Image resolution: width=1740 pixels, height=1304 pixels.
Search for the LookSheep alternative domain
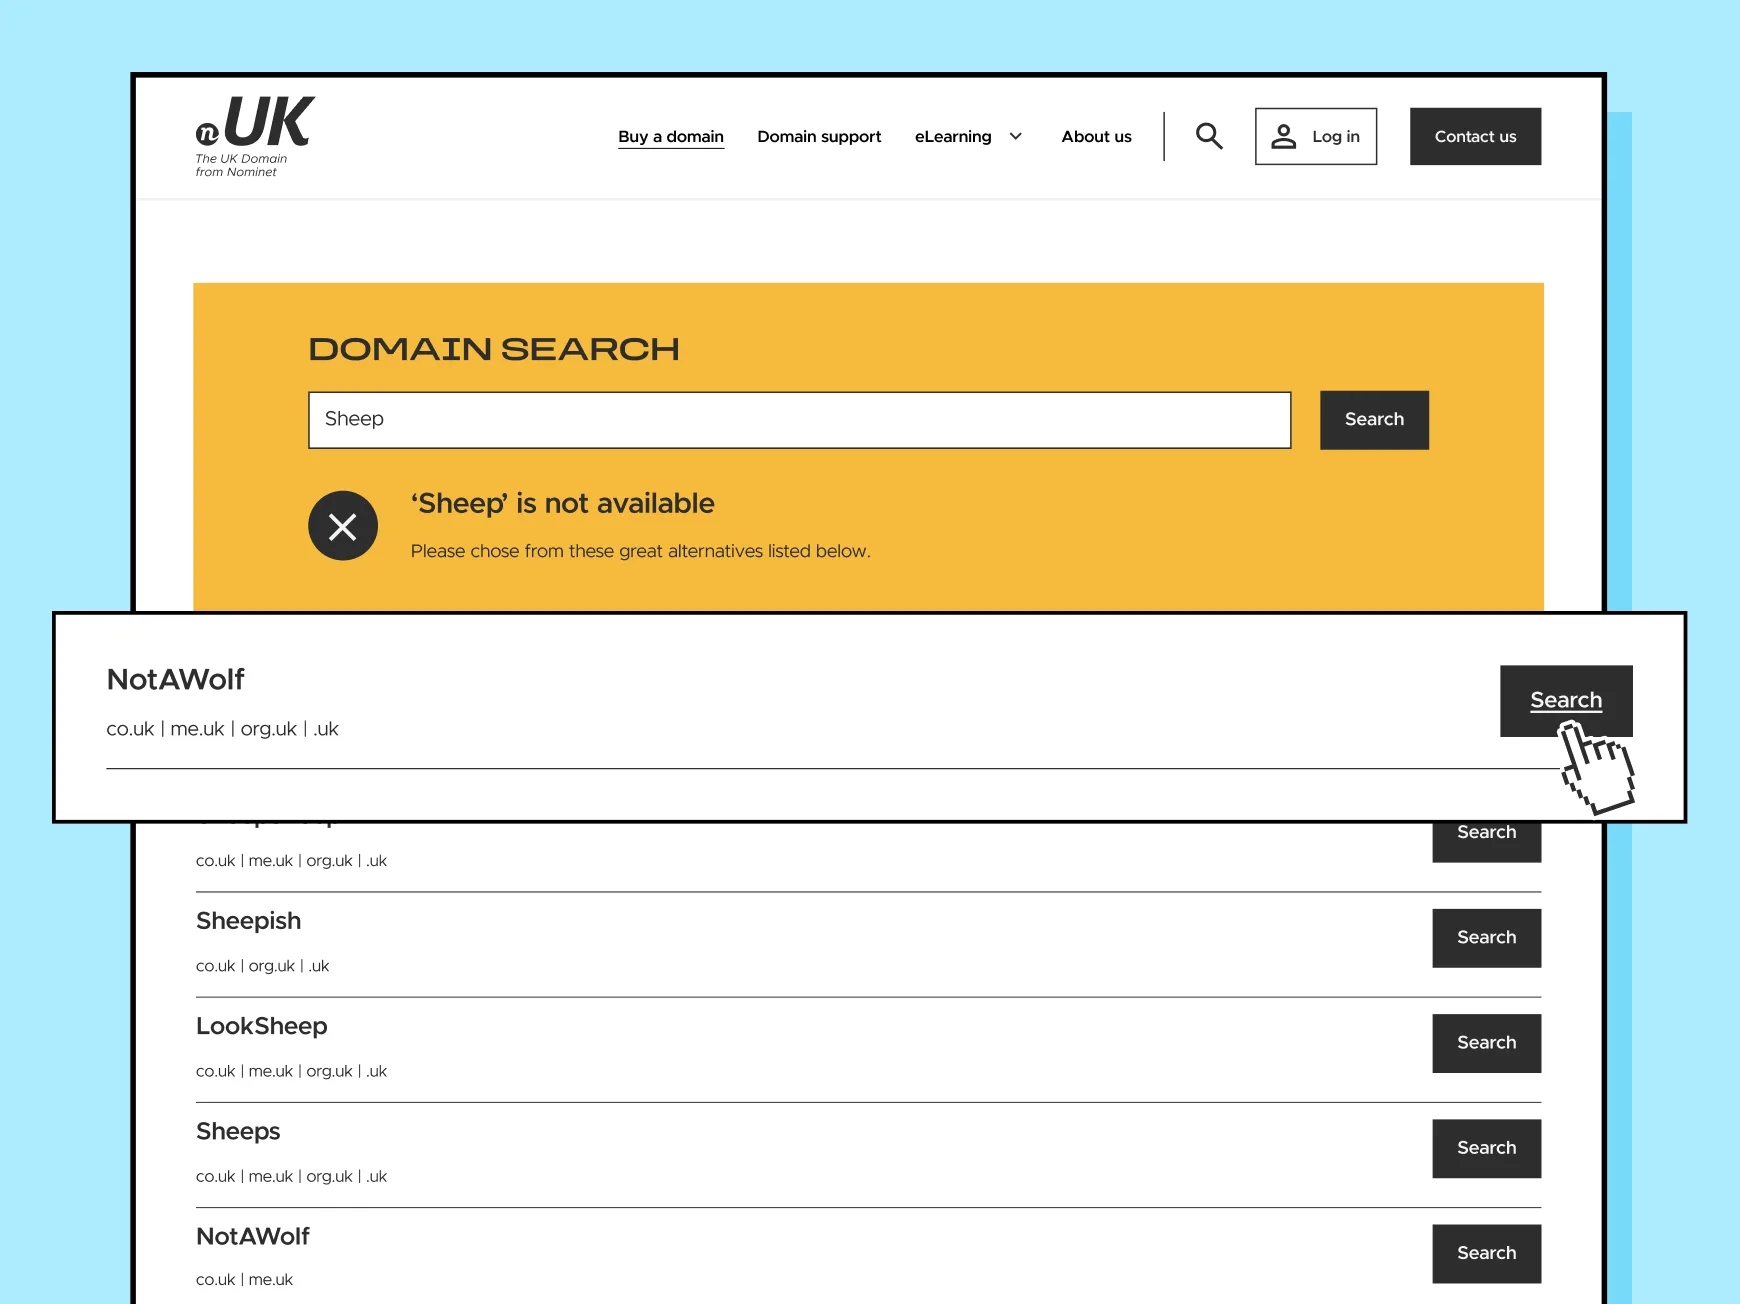(1486, 1043)
